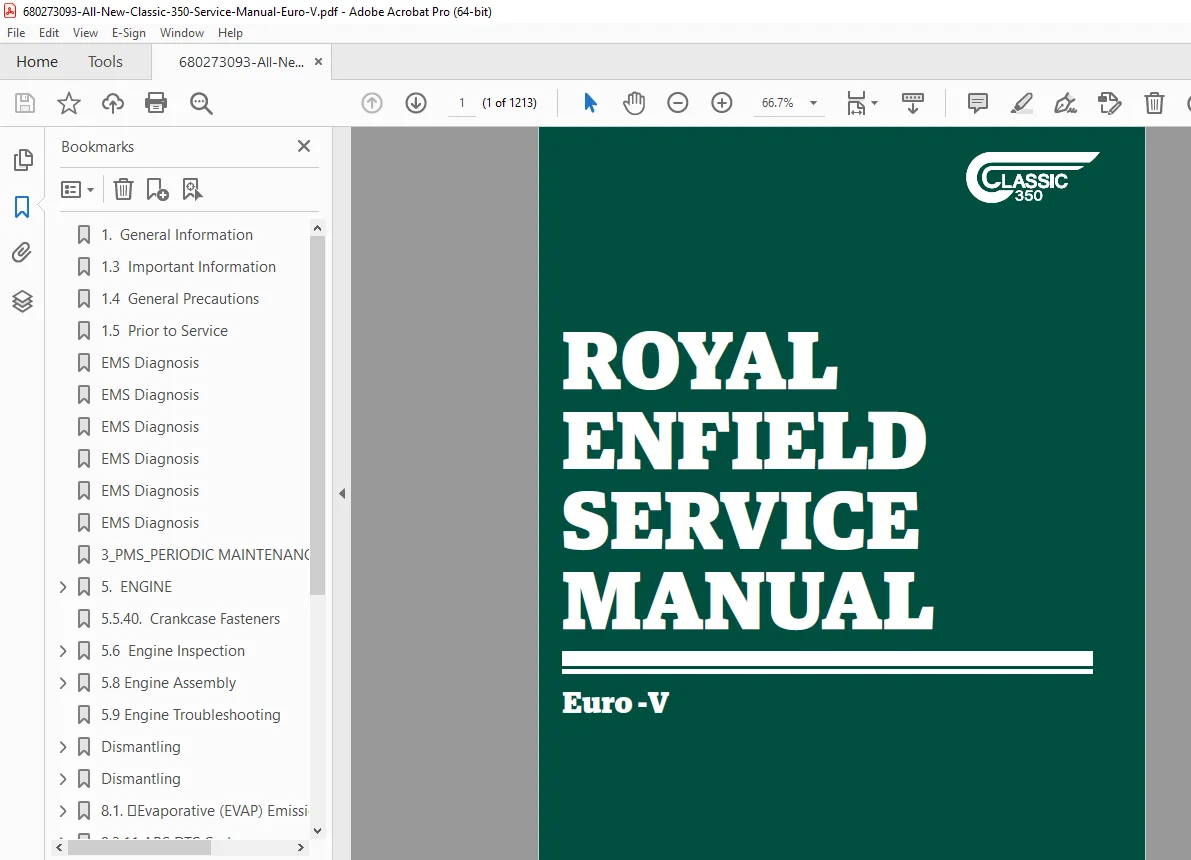Open the Find text magnifier icon
The width and height of the screenshot is (1191, 860).
[201, 103]
